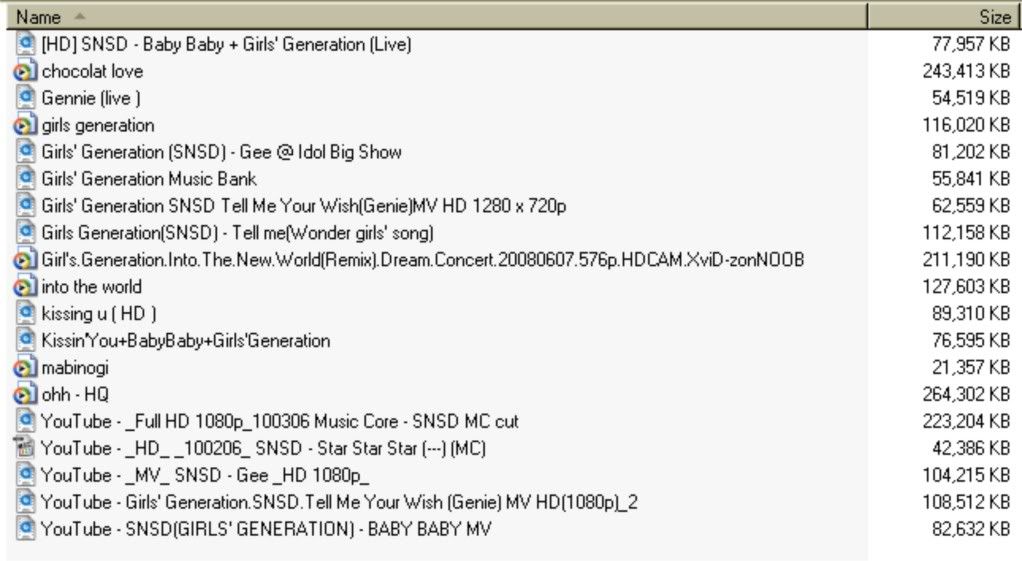Click the size value '77,957 KB'

(971, 44)
